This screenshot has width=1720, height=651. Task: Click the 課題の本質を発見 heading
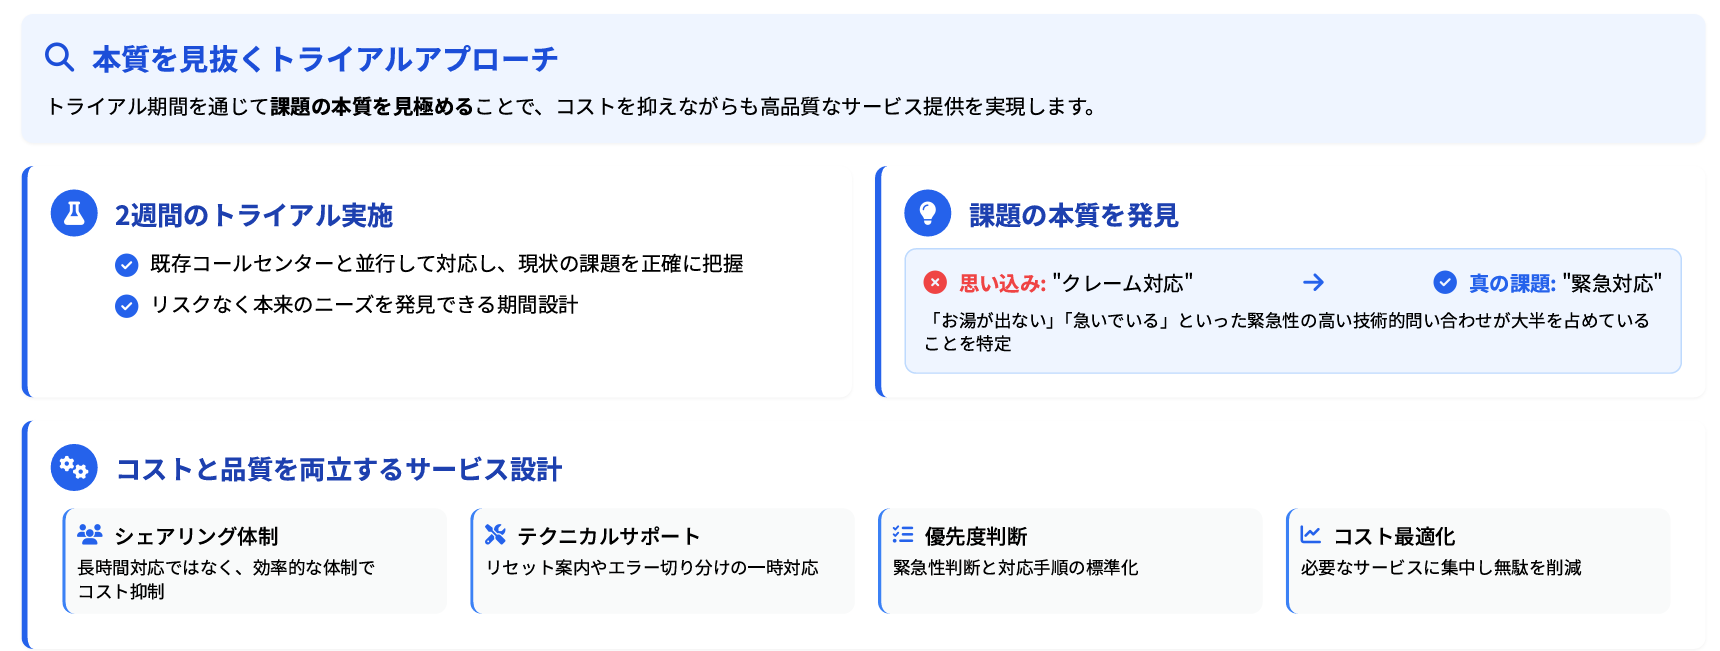tap(1074, 216)
